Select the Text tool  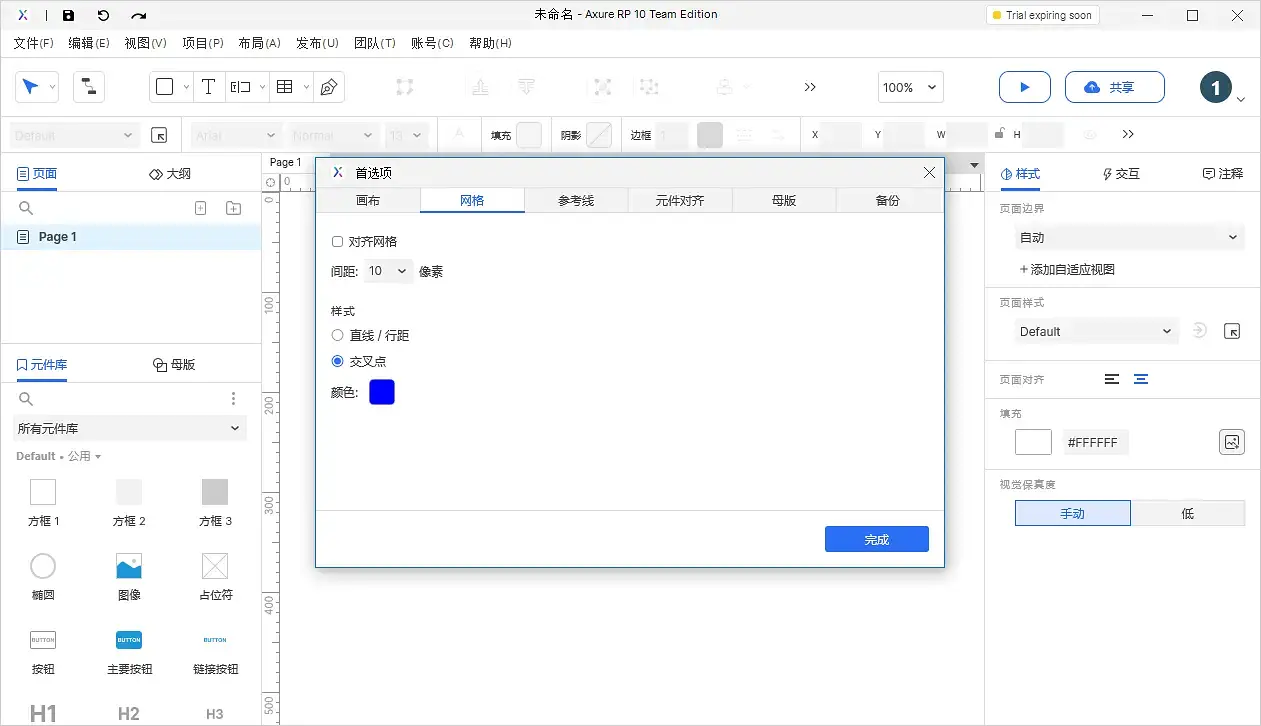(209, 87)
